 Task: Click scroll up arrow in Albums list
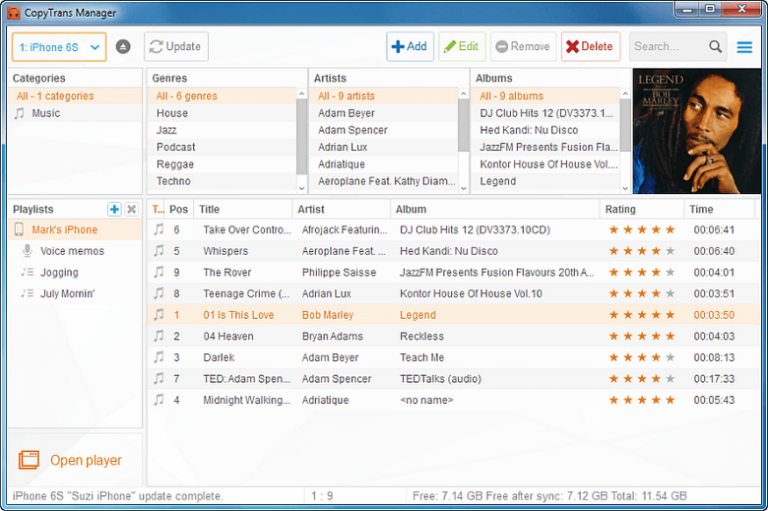[625, 93]
